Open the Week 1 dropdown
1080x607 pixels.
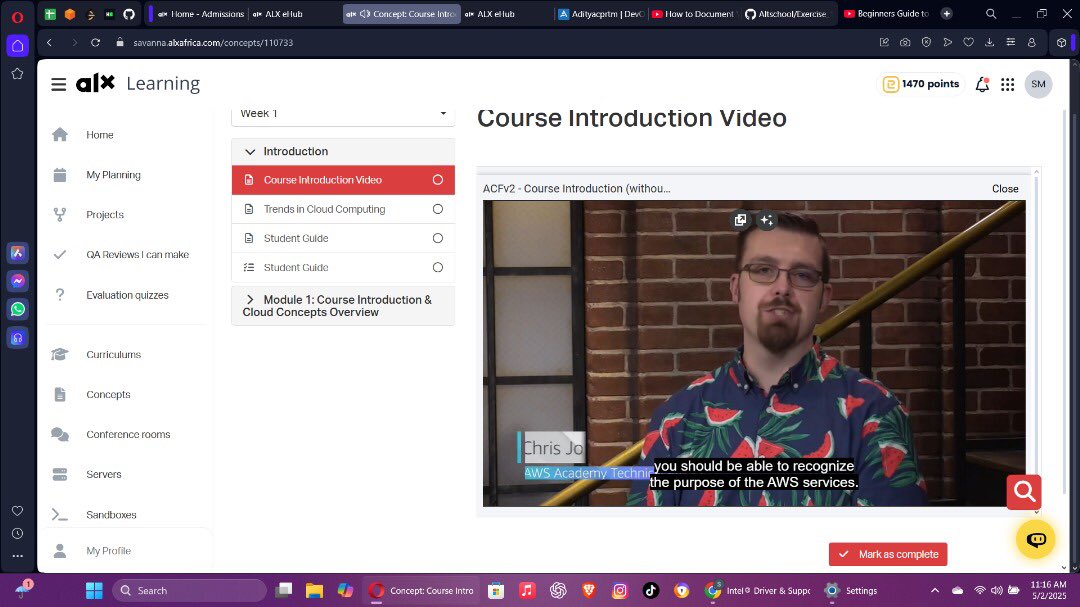(343, 114)
